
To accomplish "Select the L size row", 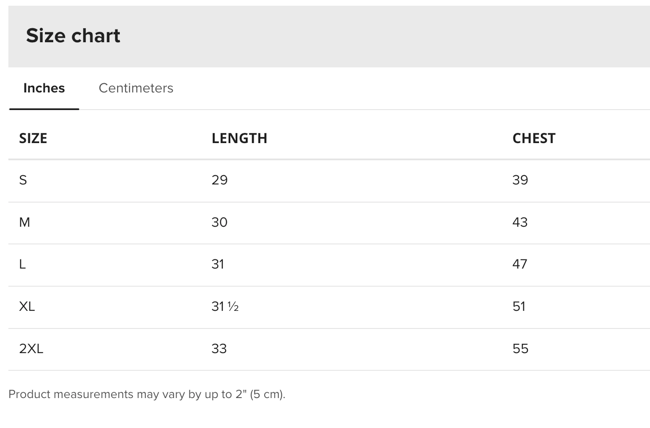I will 23,264.
